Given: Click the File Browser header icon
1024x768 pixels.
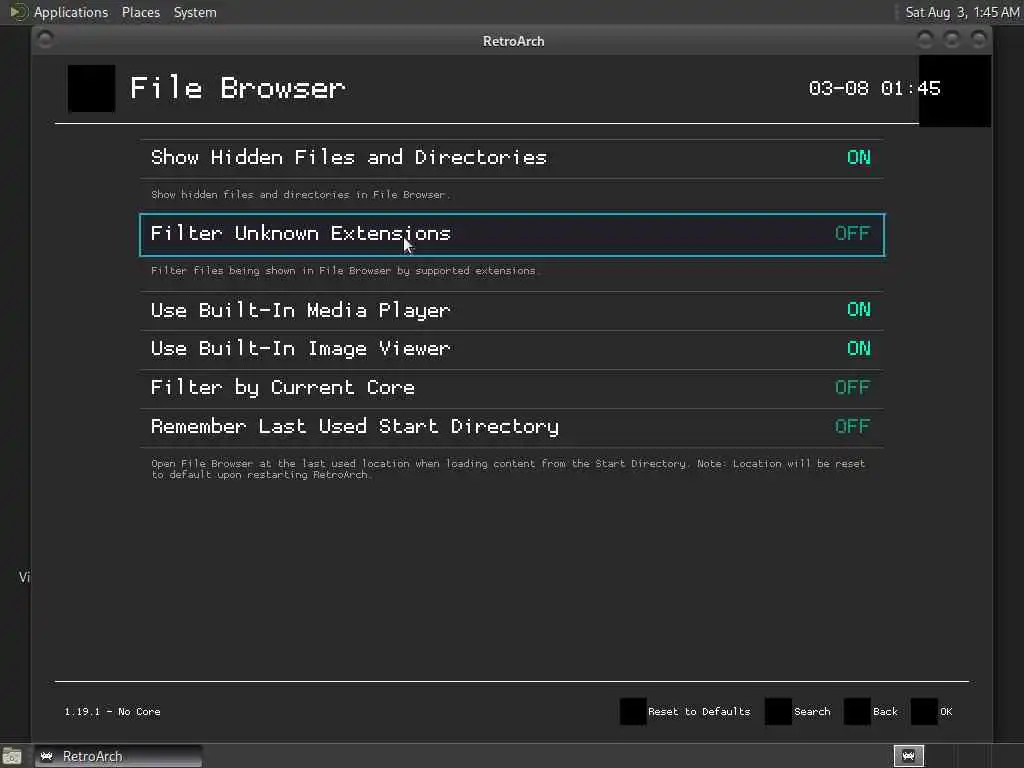Looking at the screenshot, I should click(91, 88).
